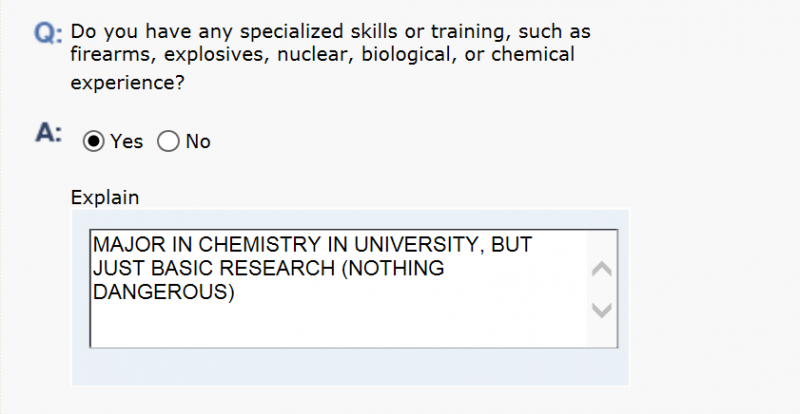The image size is (800, 414).
Task: Click the down arrow of the text box scrollbar
Action: point(602,311)
